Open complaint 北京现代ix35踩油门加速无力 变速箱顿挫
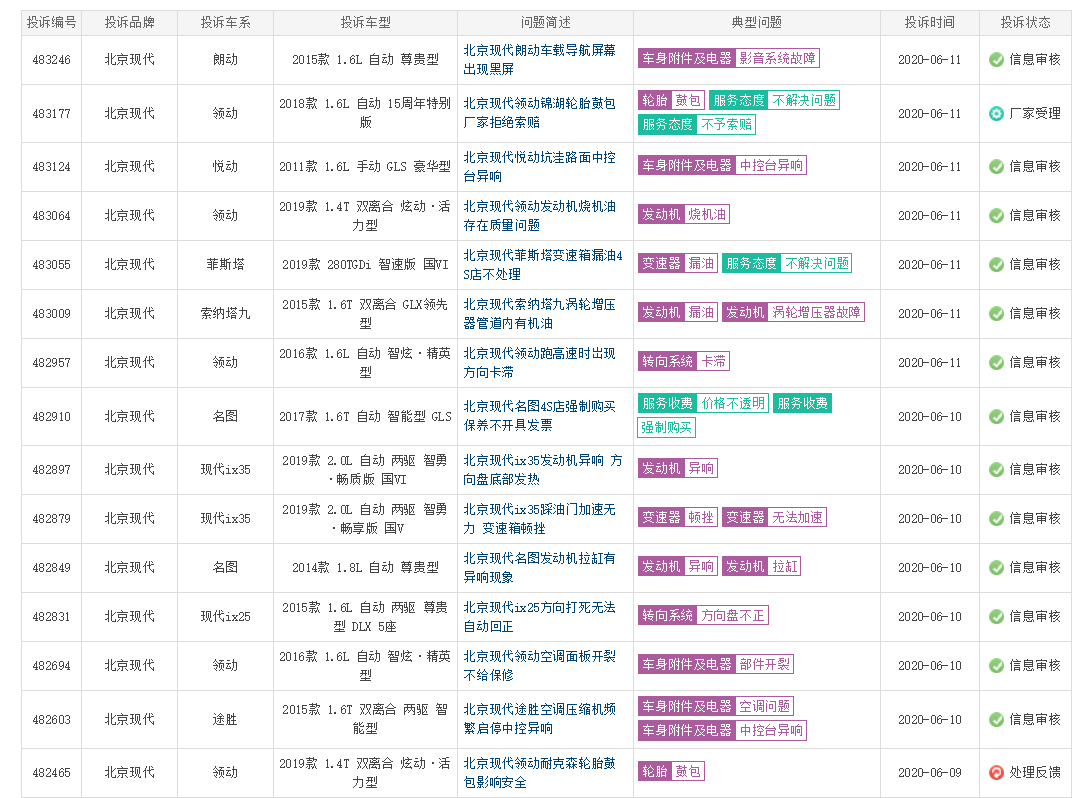Screen dimensions: 1091x798 (x=539, y=519)
